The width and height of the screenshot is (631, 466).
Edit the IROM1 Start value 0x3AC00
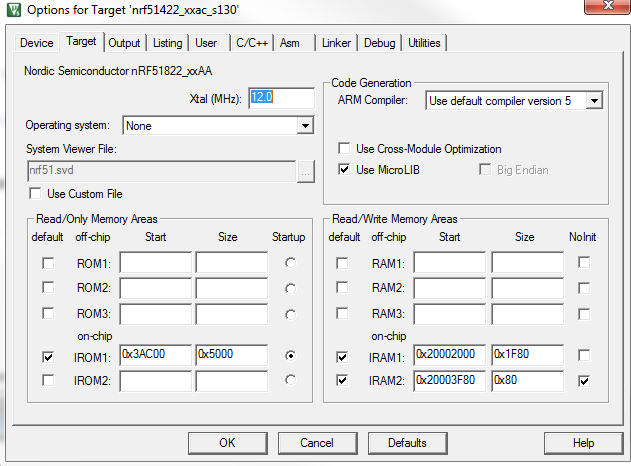click(x=155, y=355)
